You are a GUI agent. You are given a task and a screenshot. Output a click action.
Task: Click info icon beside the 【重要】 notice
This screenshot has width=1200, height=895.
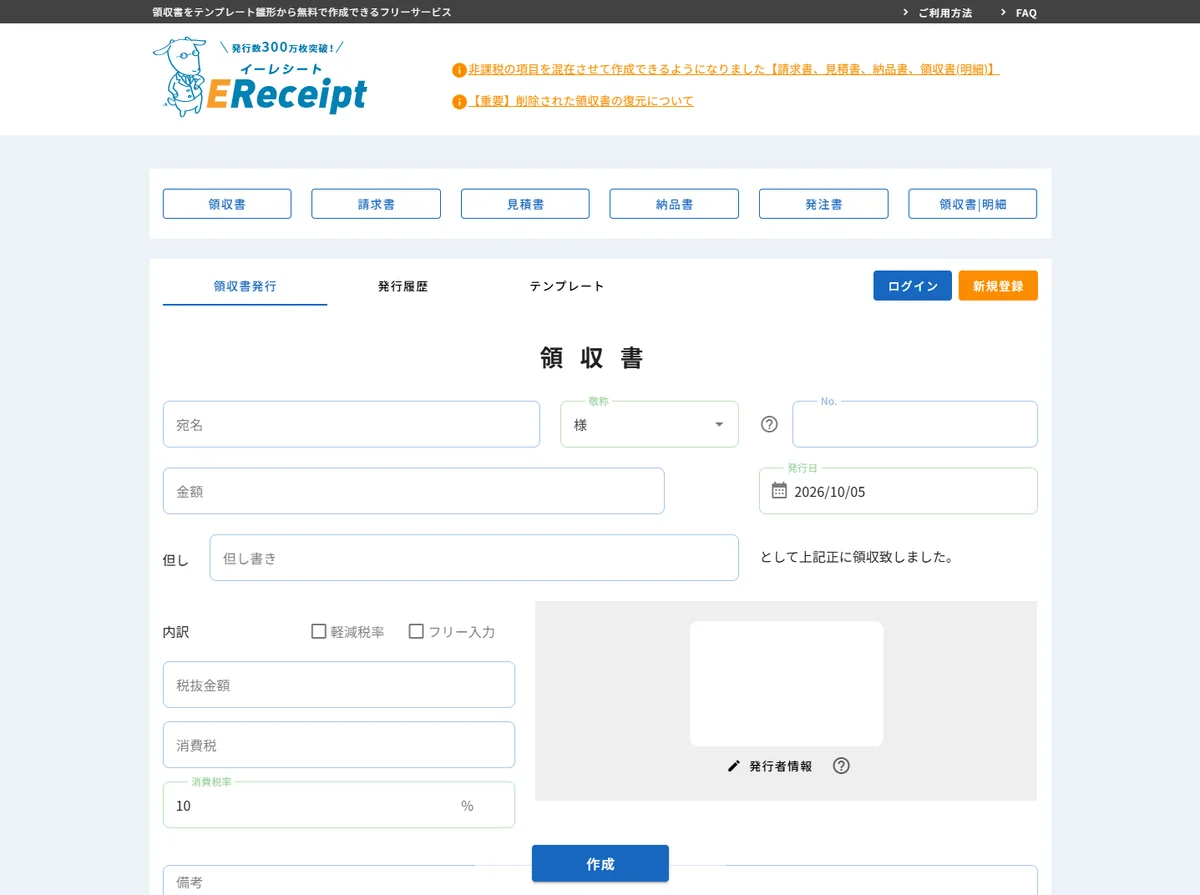(x=459, y=102)
